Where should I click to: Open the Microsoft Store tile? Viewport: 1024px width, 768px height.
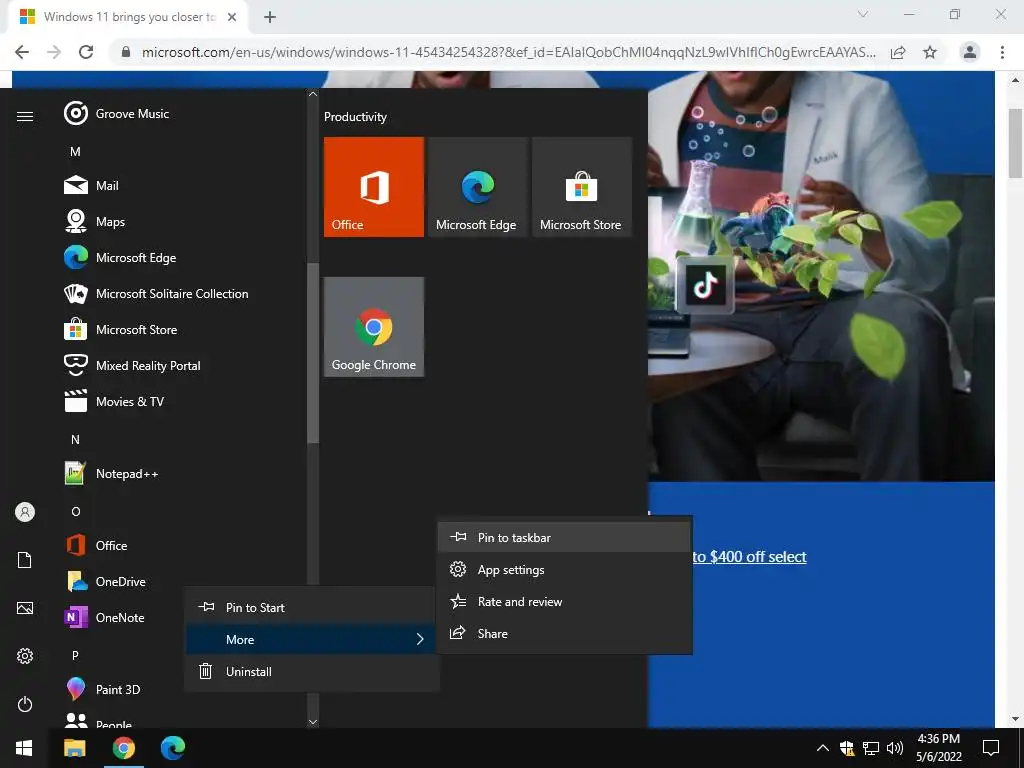582,187
